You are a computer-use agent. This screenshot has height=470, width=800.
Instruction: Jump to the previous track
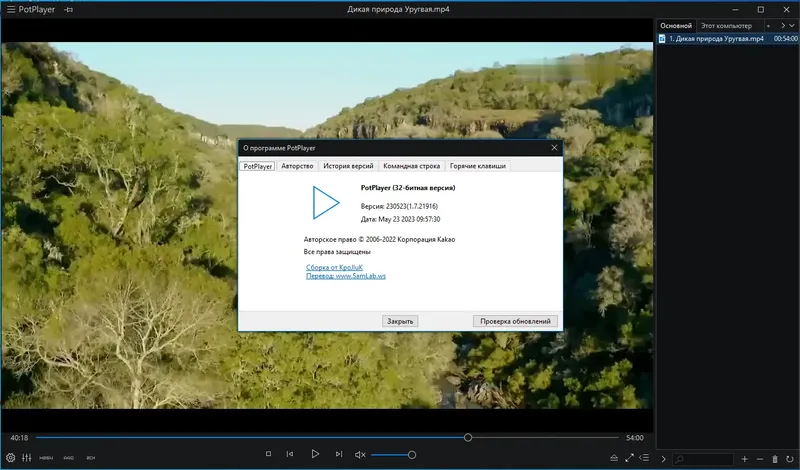(x=290, y=454)
